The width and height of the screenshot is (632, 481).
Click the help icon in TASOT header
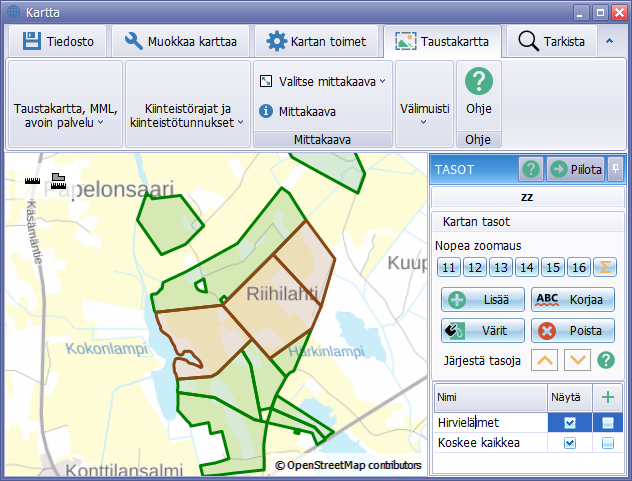pos(530,169)
